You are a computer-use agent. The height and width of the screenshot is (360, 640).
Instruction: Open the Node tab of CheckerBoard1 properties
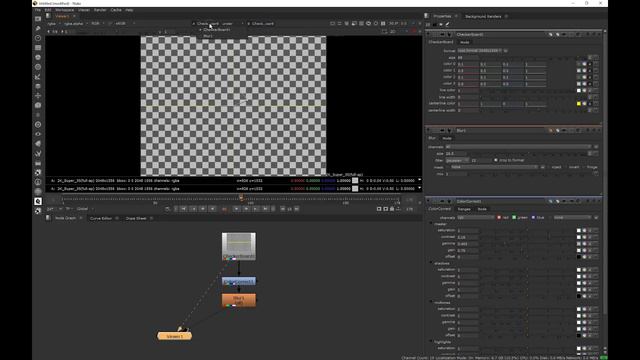click(x=464, y=42)
